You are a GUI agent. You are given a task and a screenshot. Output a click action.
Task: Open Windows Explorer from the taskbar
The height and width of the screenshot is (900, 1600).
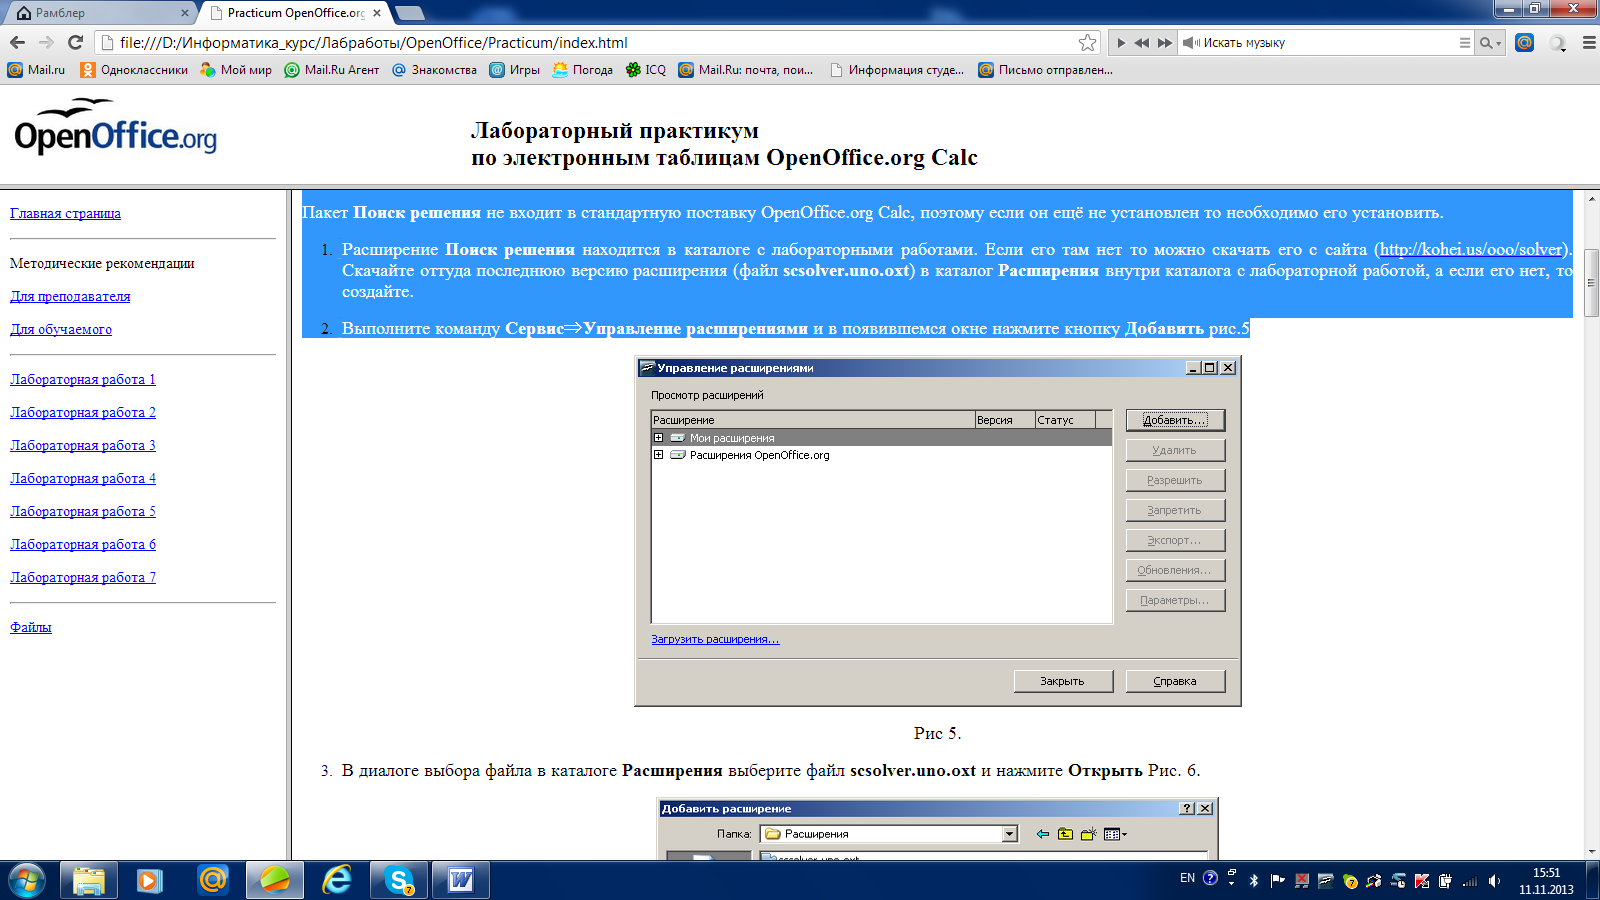89,880
